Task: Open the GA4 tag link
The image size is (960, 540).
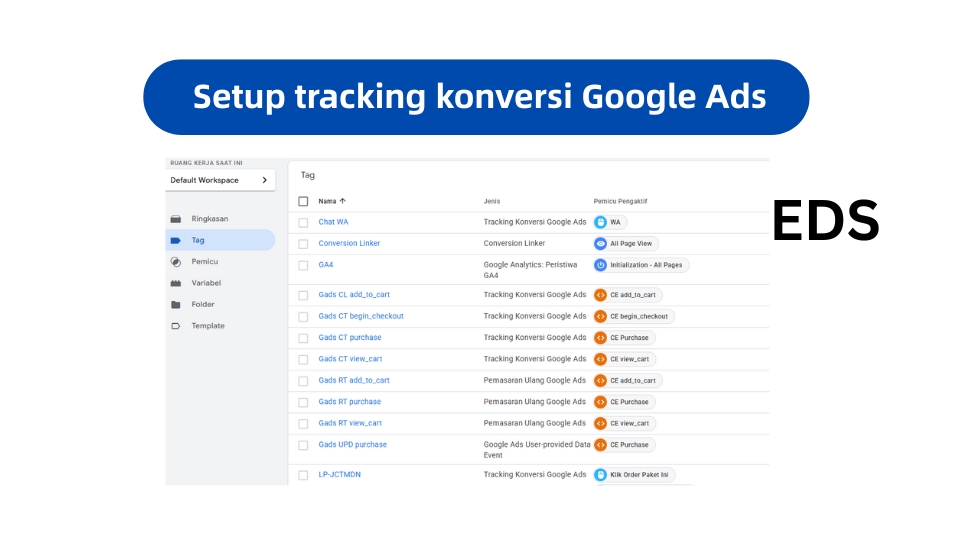Action: 326,265
